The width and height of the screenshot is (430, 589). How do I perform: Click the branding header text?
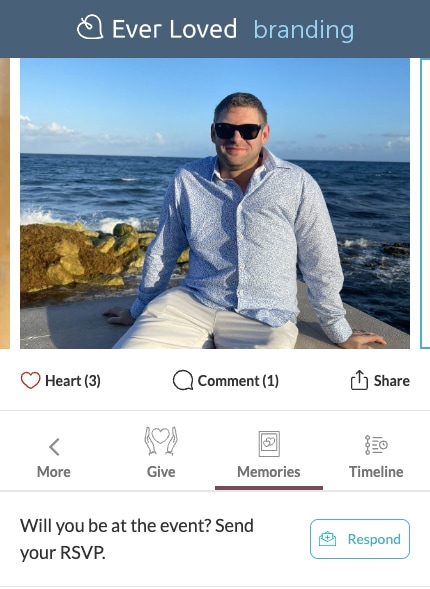[304, 29]
